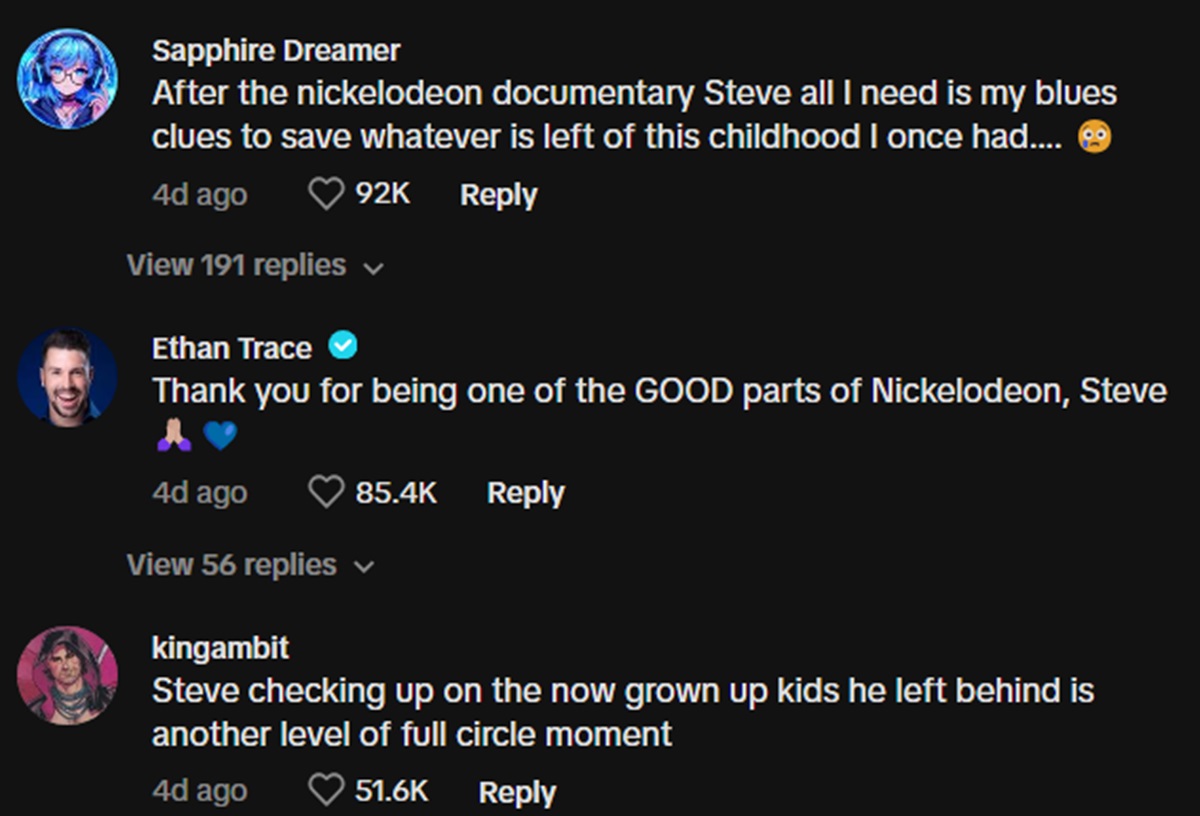1200x816 pixels.
Task: Click the 92K like count
Action: pyautogui.click(x=383, y=194)
